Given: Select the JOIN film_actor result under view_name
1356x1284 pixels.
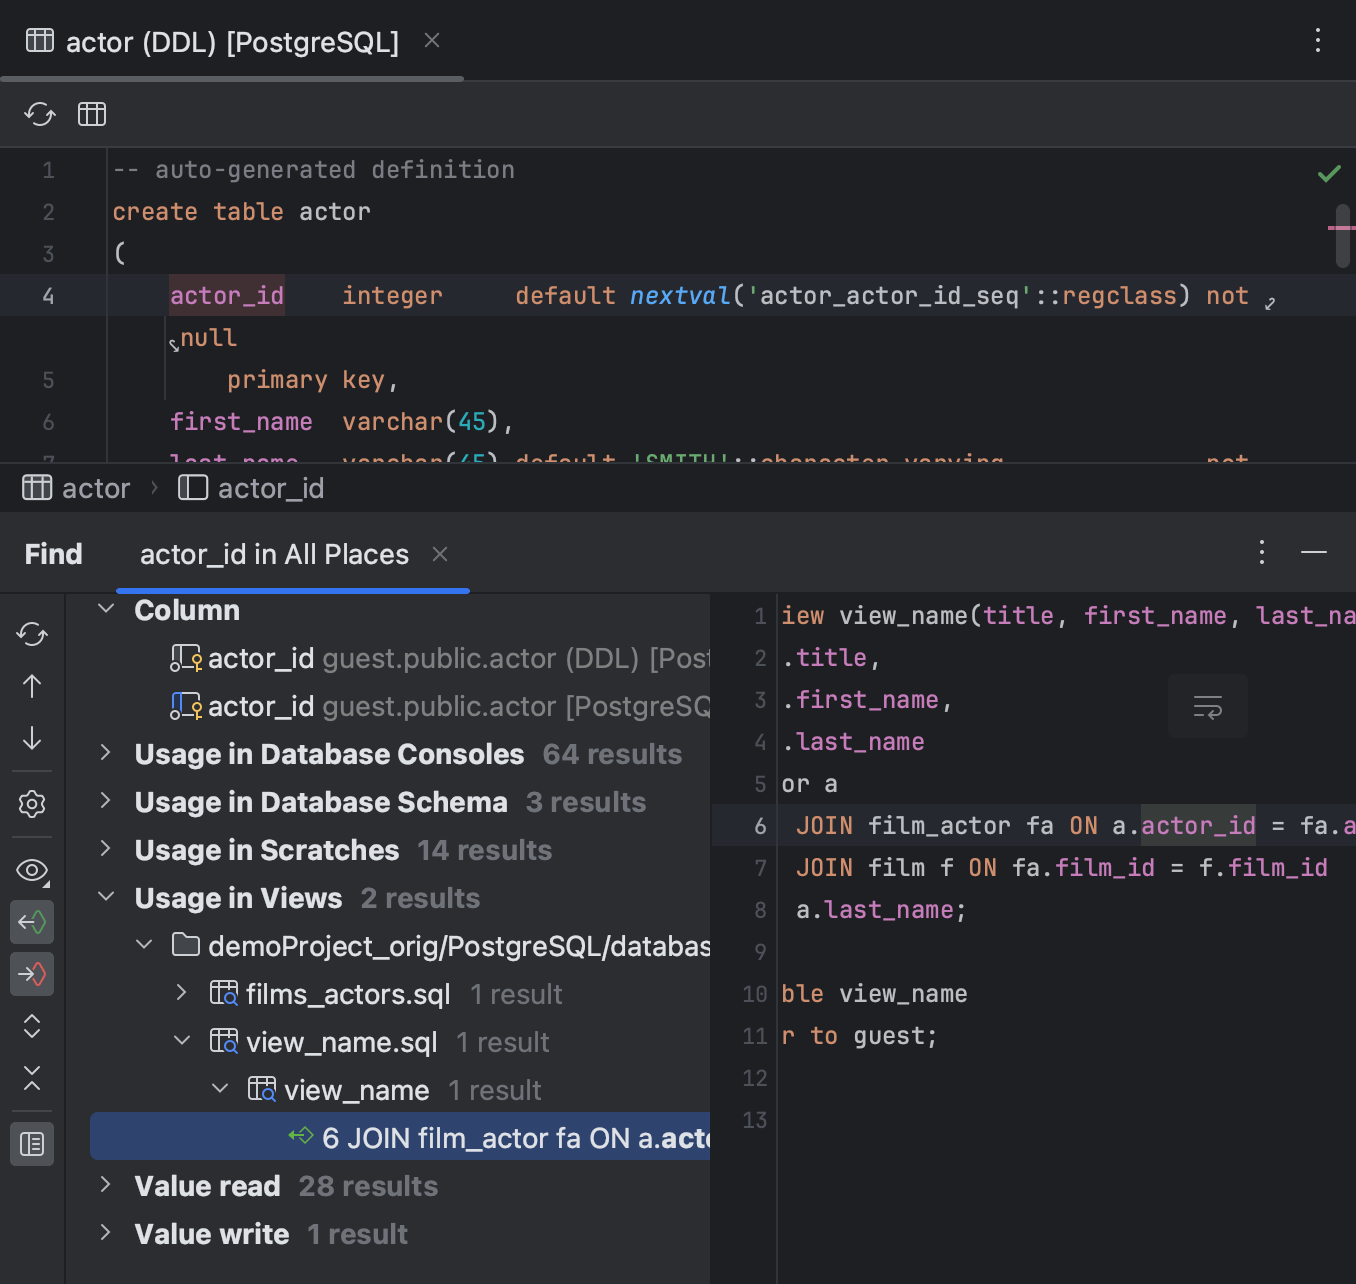Looking at the screenshot, I should point(500,1136).
